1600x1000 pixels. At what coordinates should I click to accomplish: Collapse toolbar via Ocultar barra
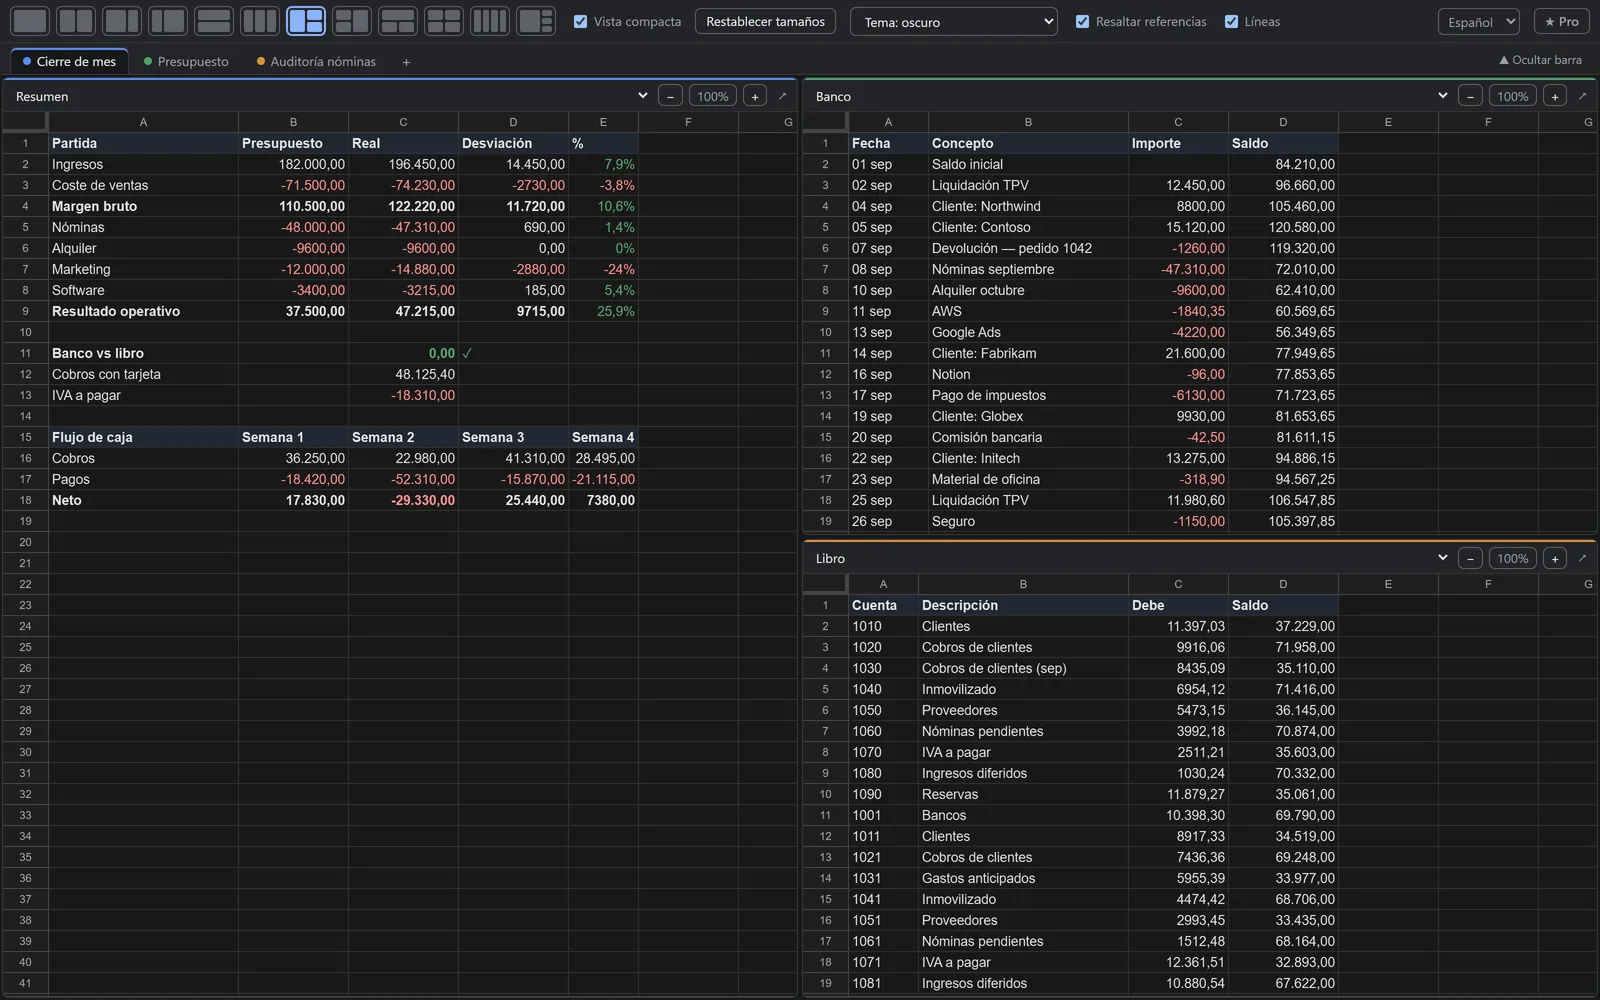[x=1540, y=60]
